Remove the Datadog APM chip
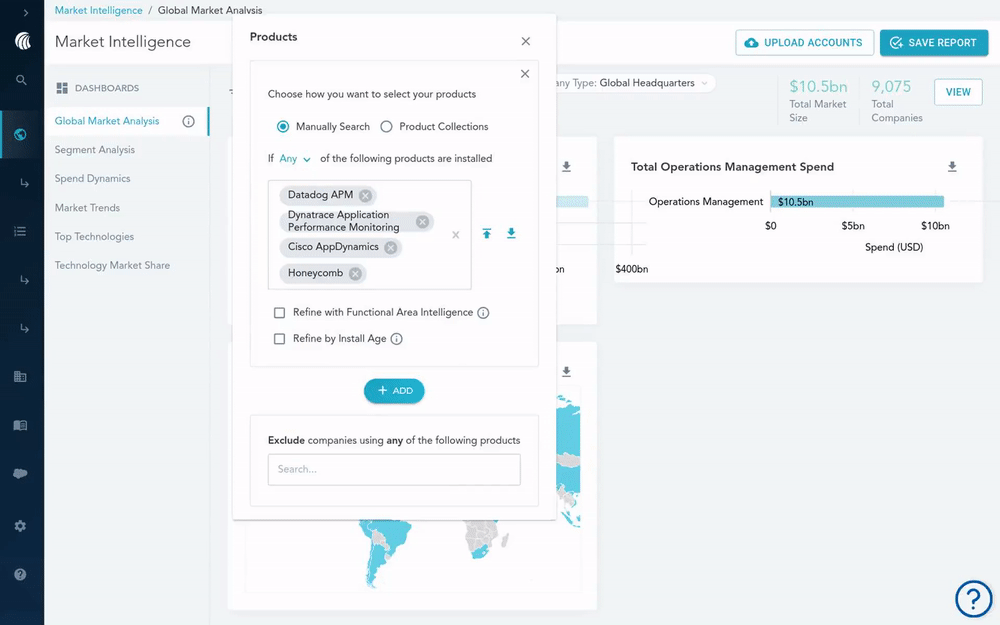 coord(365,195)
